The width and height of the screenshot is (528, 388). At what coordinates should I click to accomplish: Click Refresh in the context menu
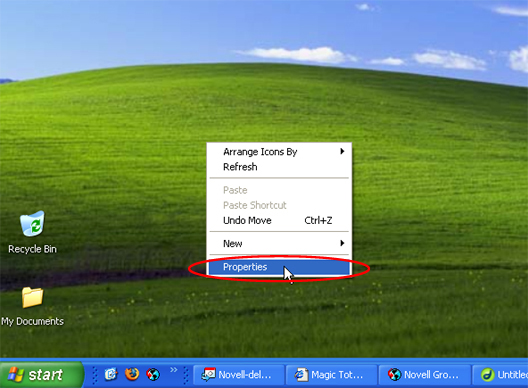pos(279,167)
